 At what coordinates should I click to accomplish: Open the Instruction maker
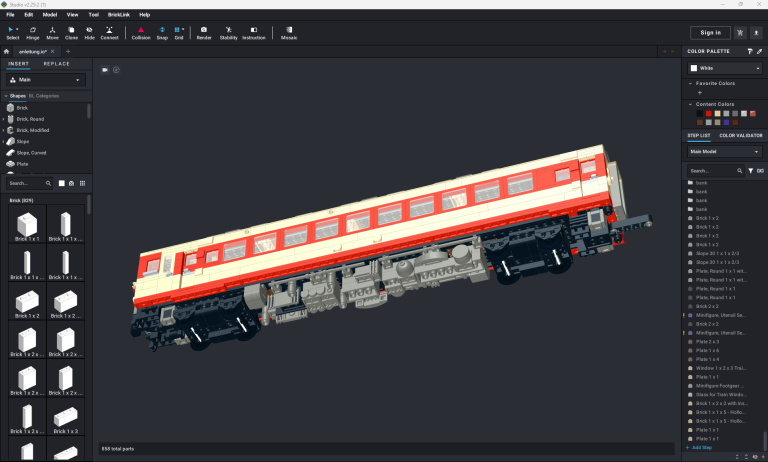click(254, 33)
